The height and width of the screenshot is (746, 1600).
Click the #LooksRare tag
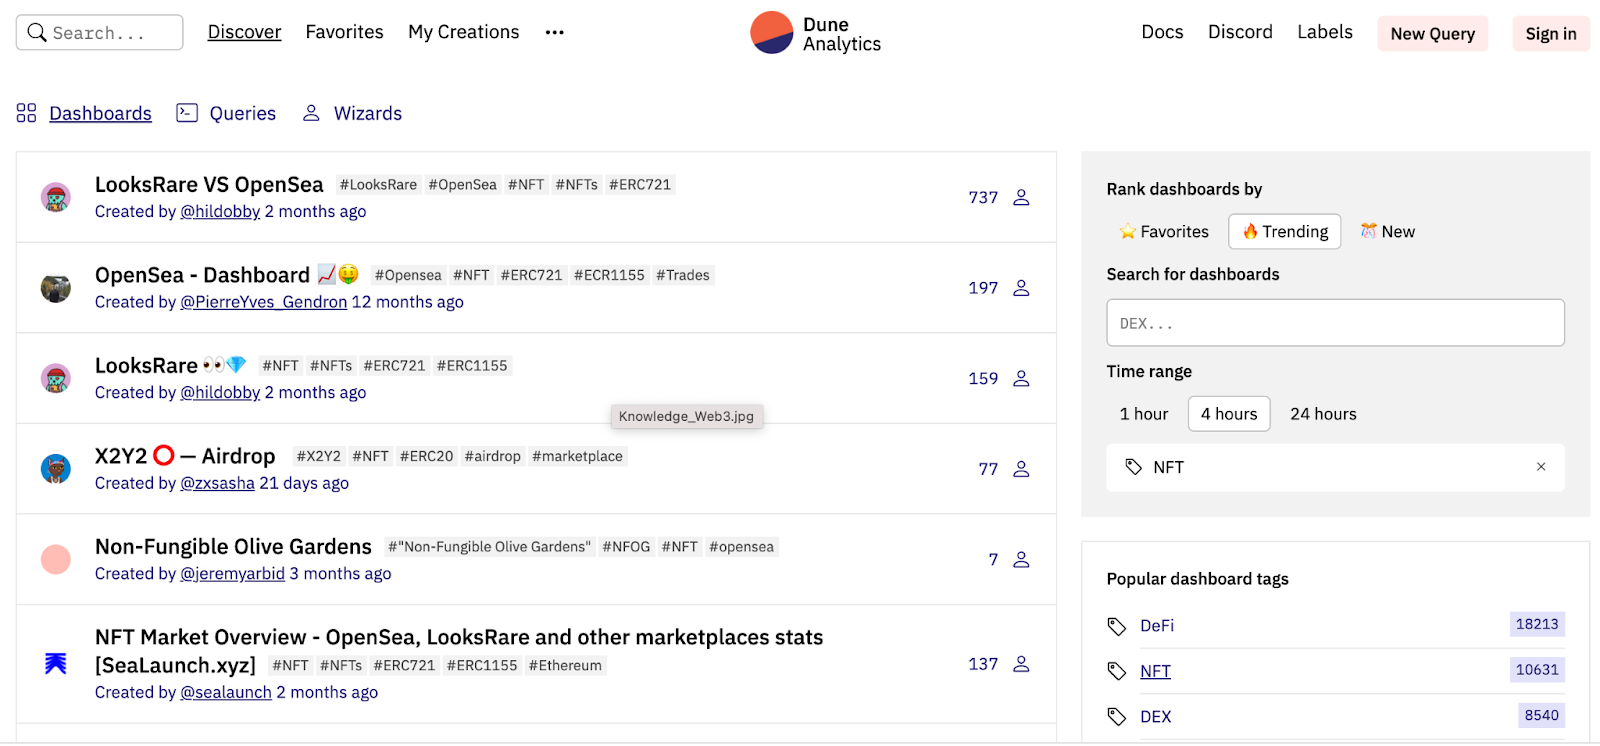pos(378,185)
